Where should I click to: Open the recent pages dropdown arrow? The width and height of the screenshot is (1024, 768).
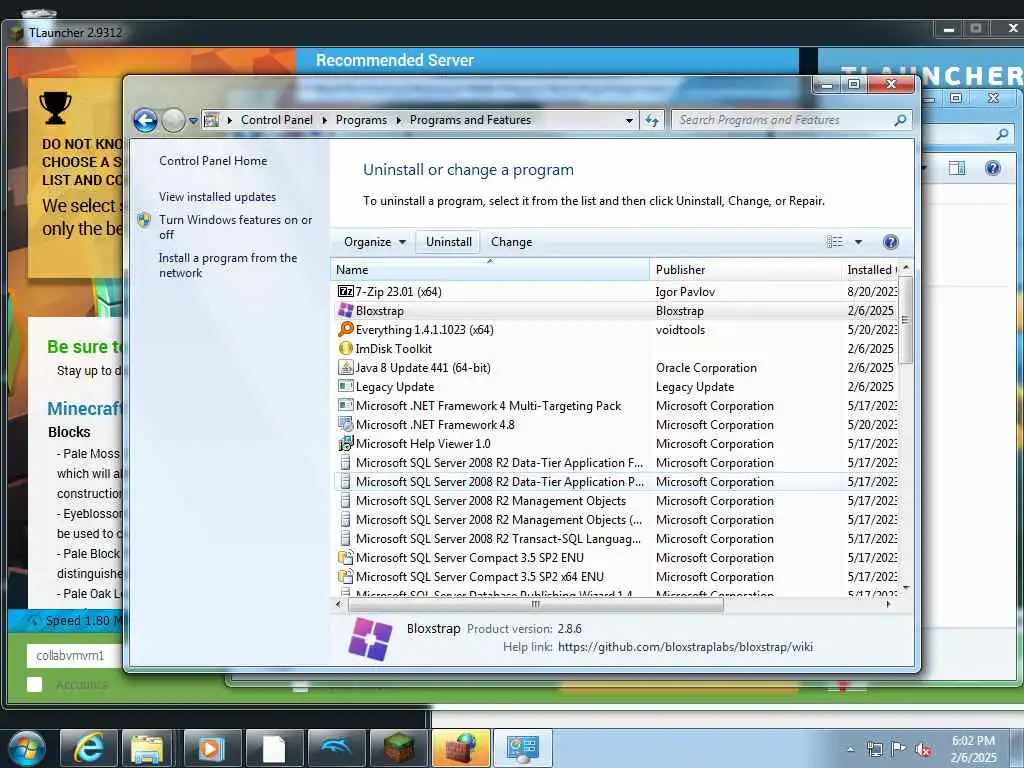(193, 120)
